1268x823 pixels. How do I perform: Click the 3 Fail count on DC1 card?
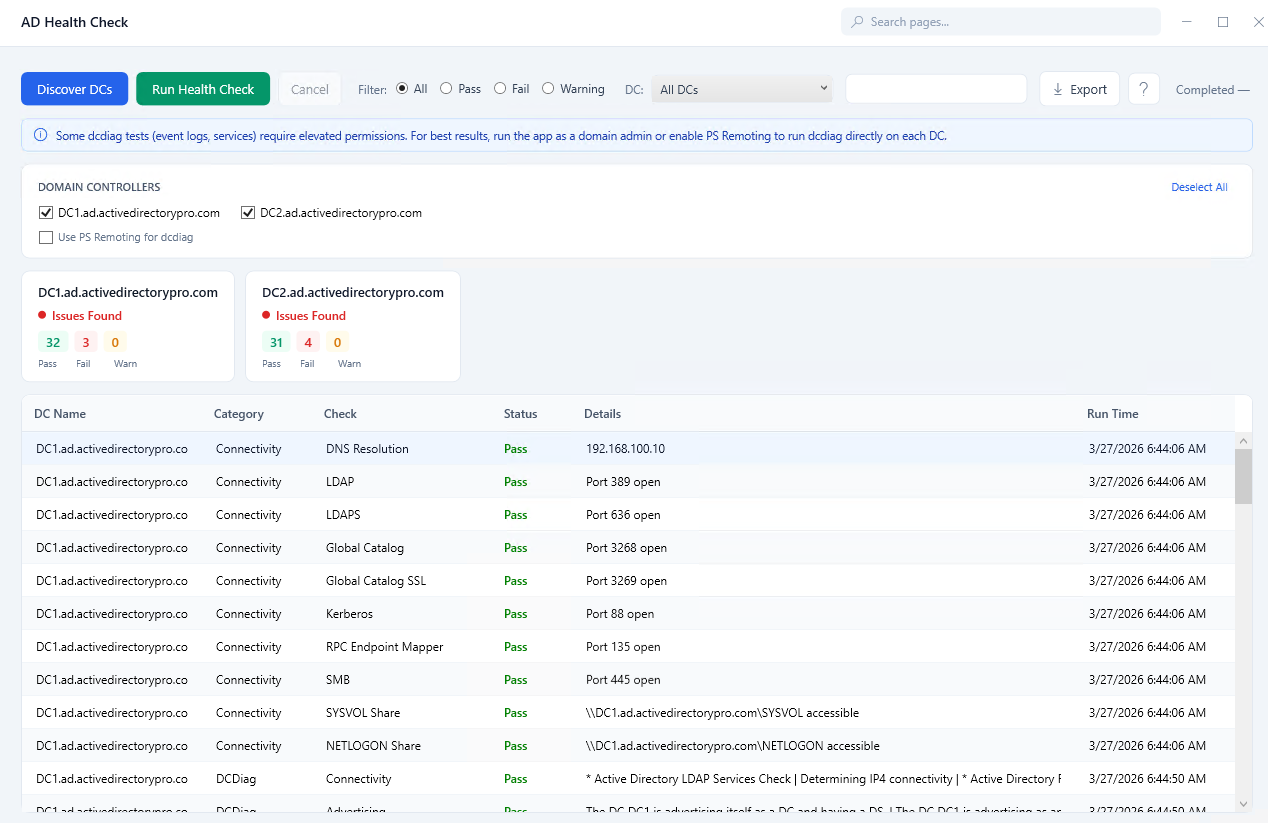85,342
